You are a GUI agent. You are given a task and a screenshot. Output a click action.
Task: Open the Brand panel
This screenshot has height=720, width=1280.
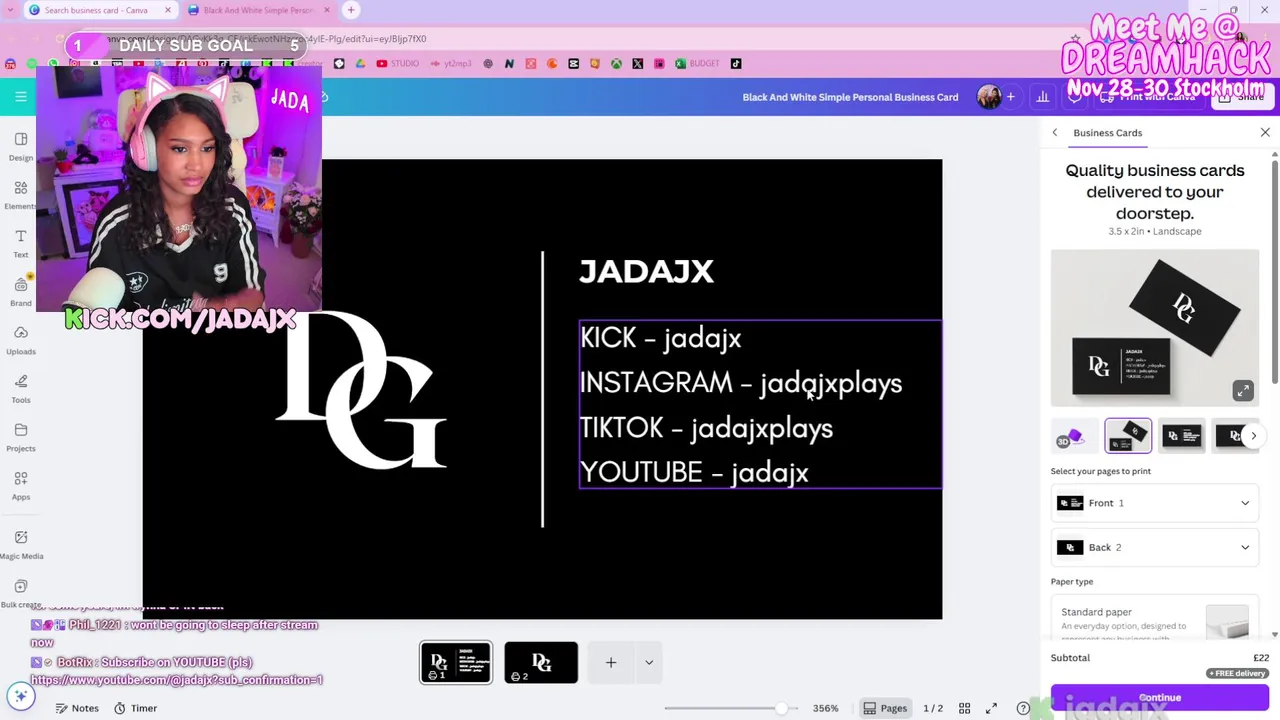pos(20,291)
